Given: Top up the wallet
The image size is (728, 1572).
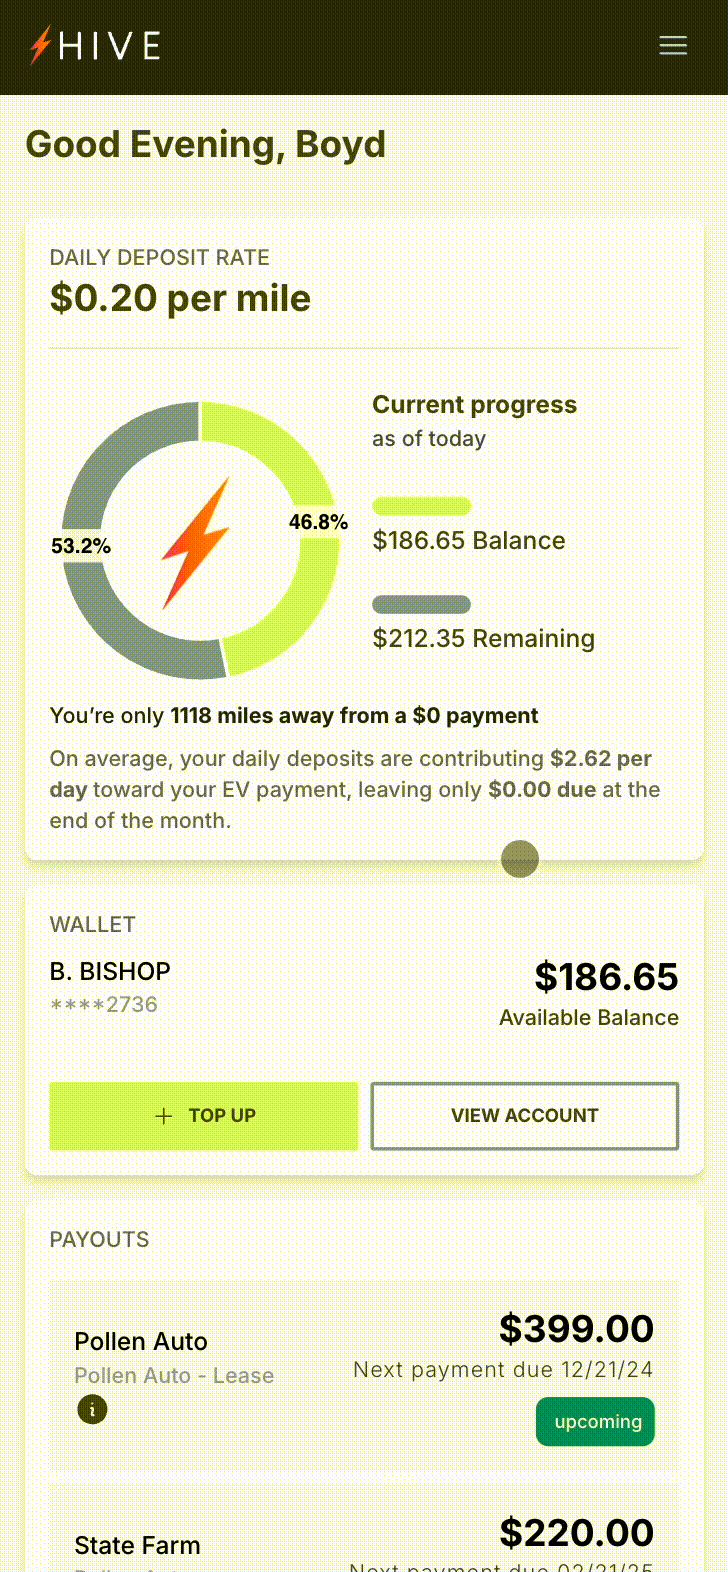Looking at the screenshot, I should point(204,1116).
